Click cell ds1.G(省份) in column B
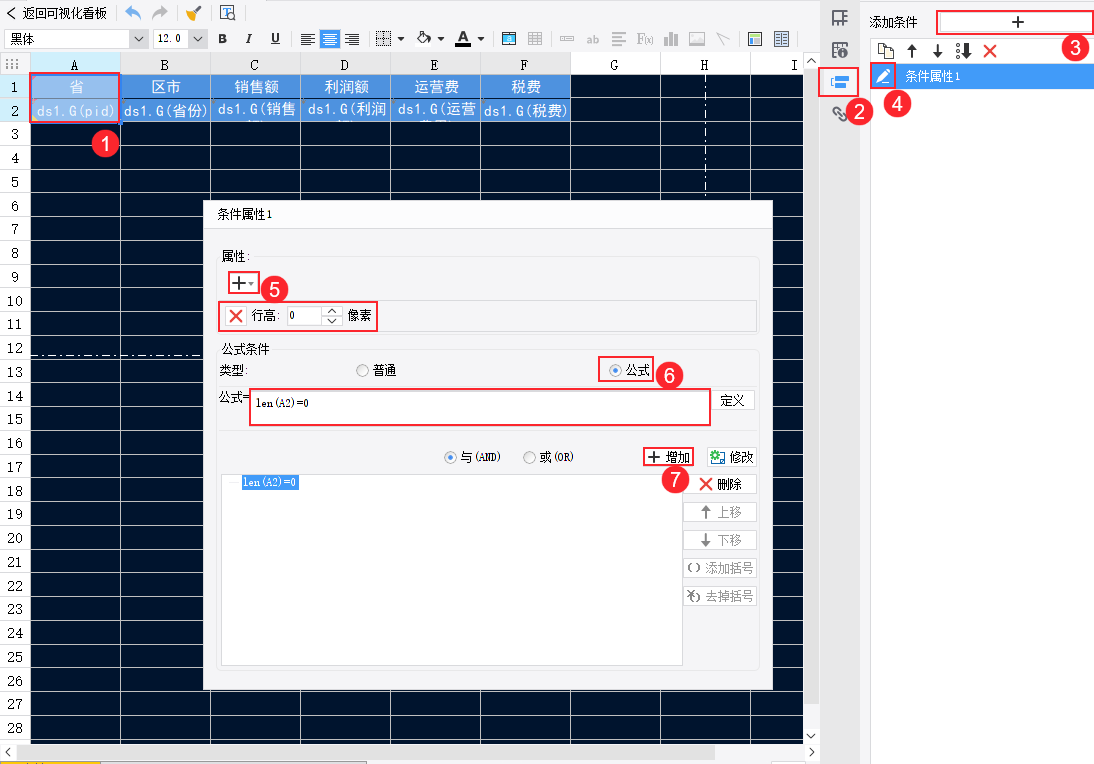This screenshot has width=1094, height=764. pyautogui.click(x=165, y=110)
